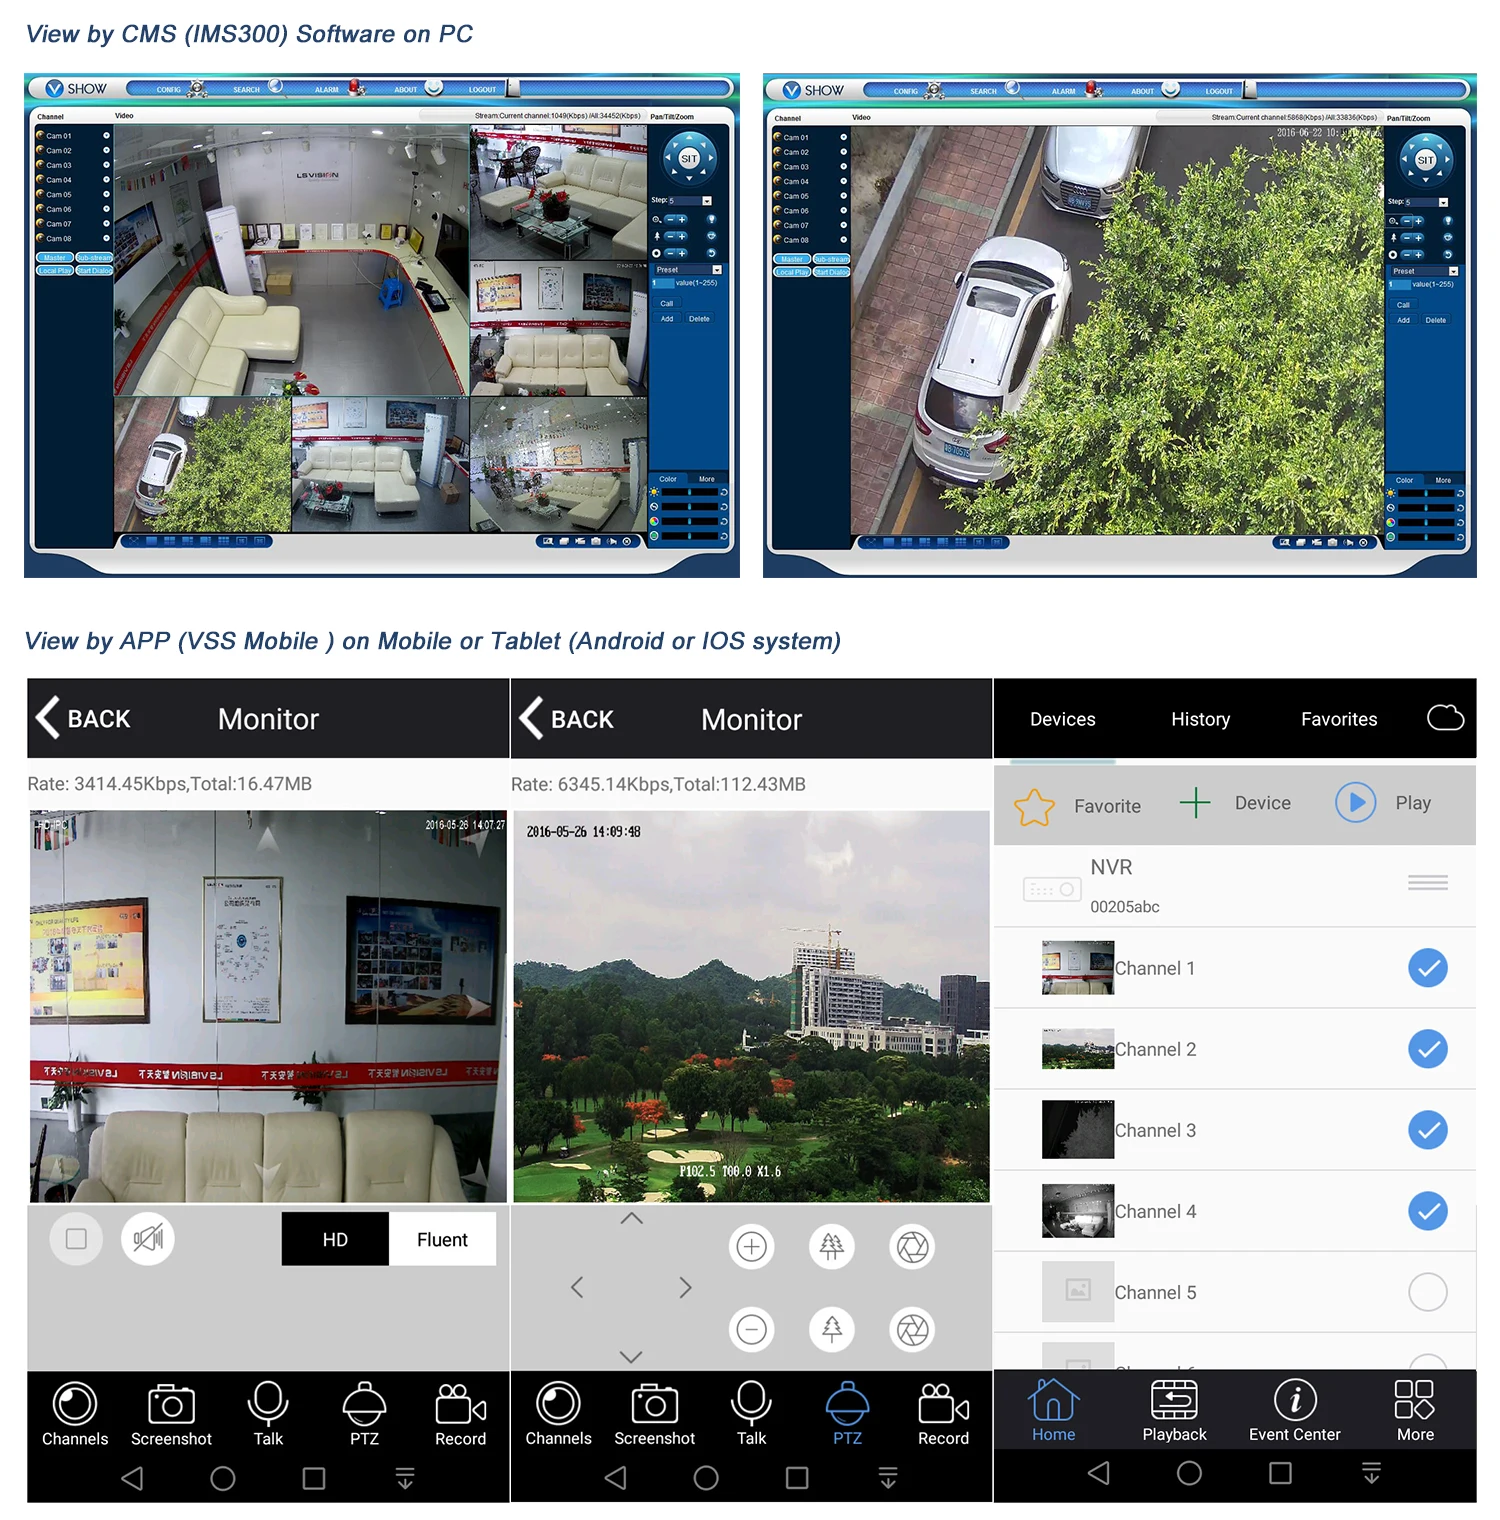Screen dimensions: 1500x1520
Task: Tap the cloud sync icon beside Favorites
Action: (1445, 718)
